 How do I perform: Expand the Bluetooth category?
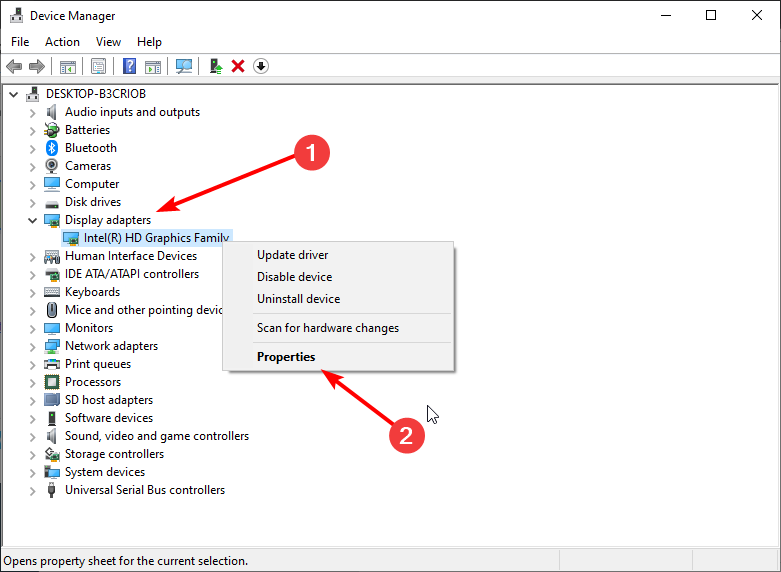click(33, 149)
